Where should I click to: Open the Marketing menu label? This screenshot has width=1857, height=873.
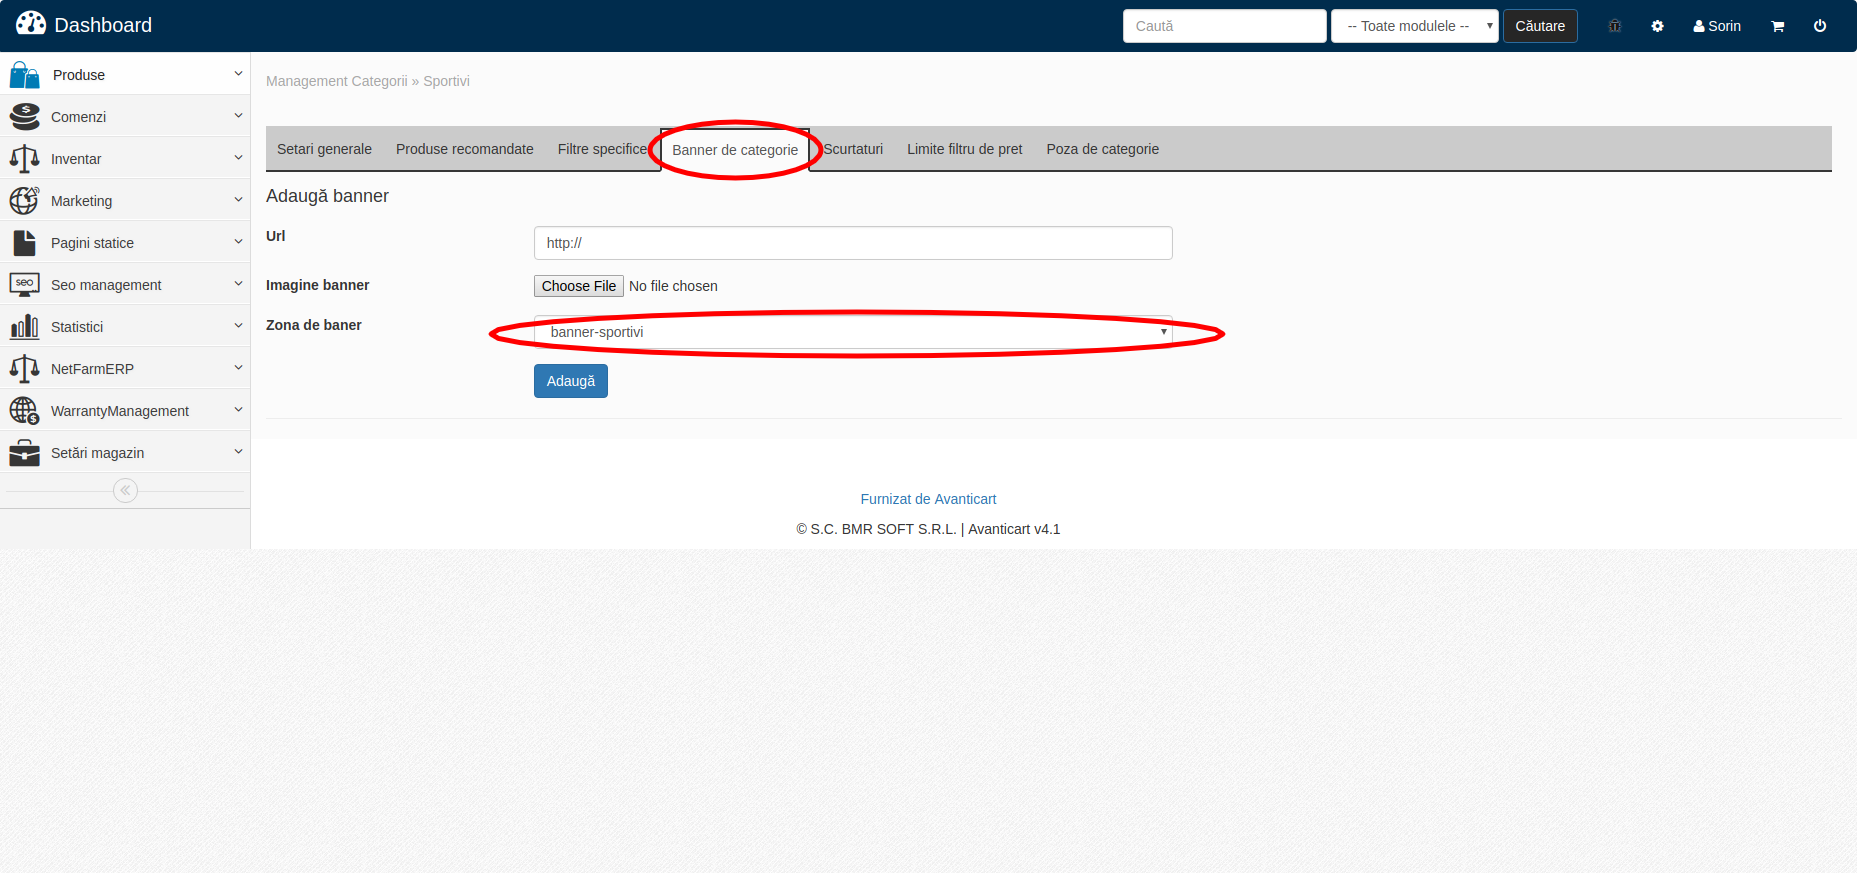(x=82, y=201)
